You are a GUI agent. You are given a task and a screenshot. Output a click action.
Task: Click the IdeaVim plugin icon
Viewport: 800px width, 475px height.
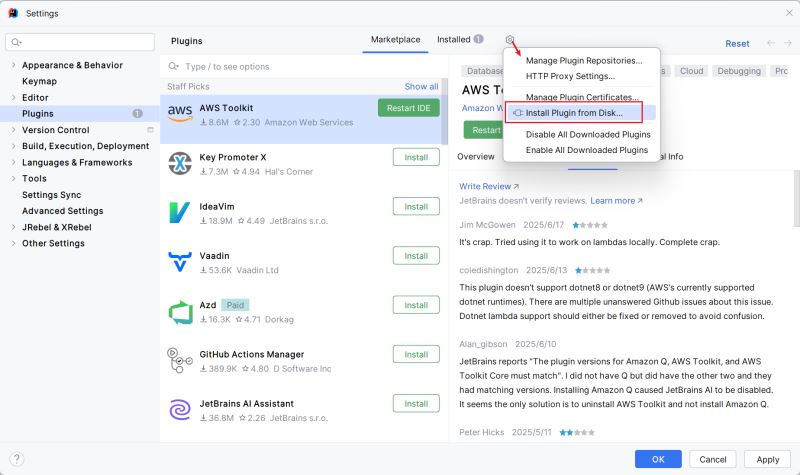(x=180, y=212)
